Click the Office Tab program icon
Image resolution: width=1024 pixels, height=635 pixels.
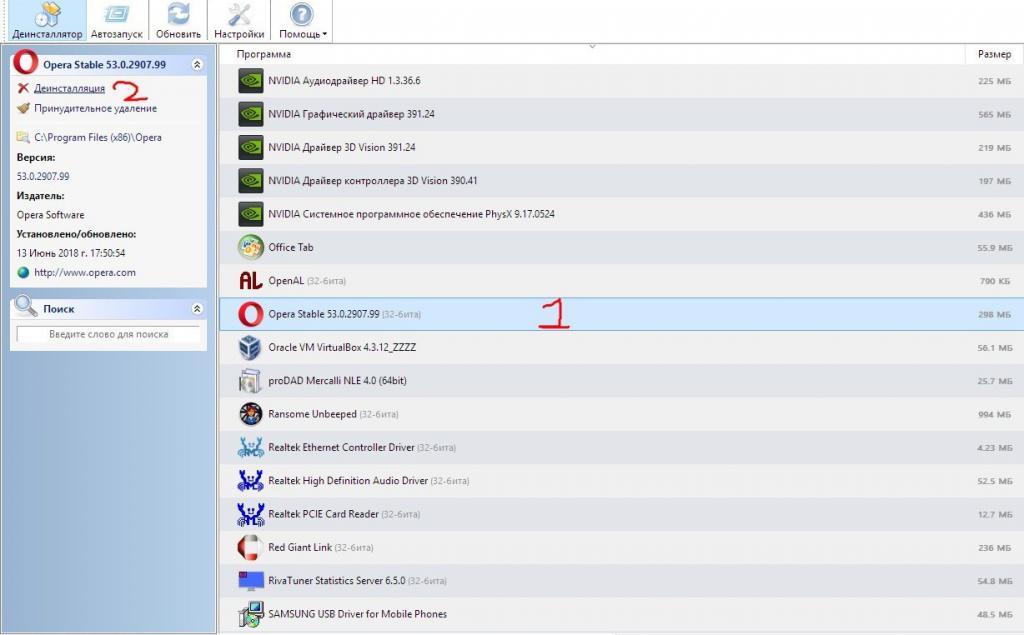[251, 248]
